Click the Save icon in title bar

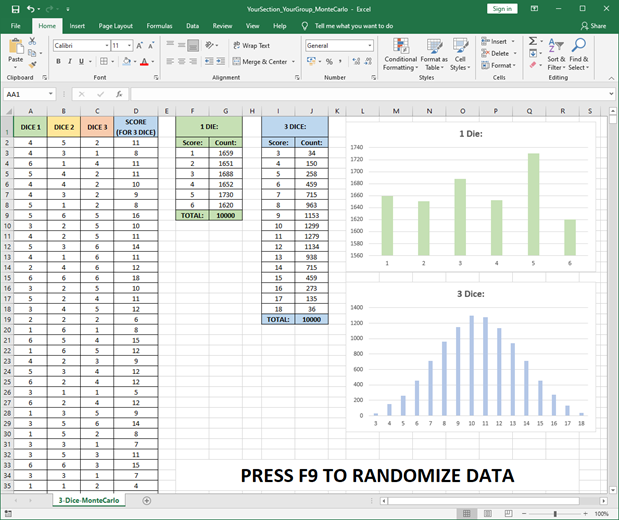[15, 9]
